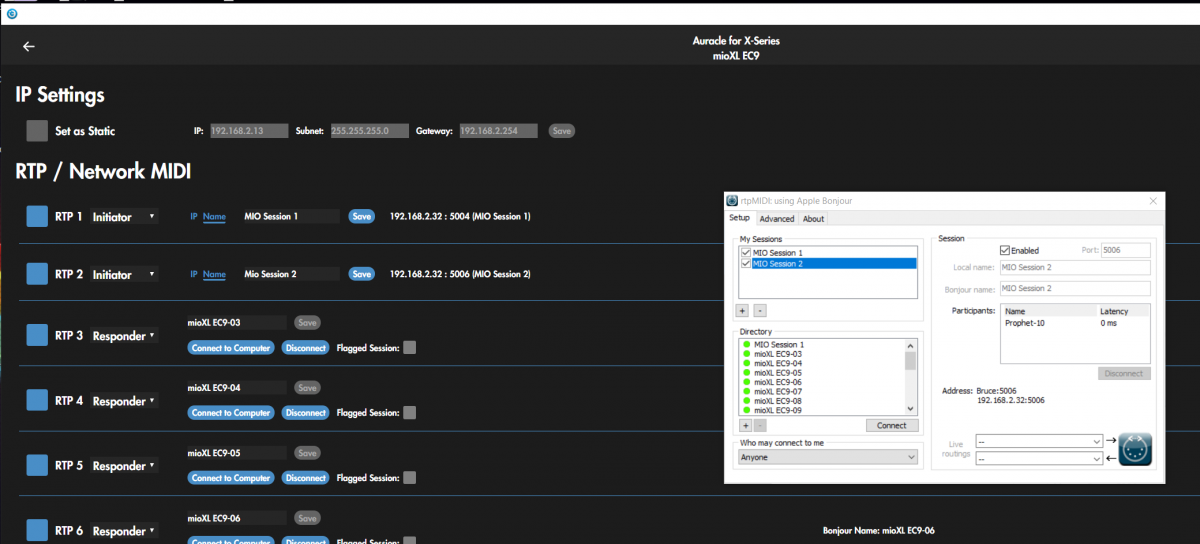
Task: Open the RTP 6 Responder dropdown
Action: 124,531
